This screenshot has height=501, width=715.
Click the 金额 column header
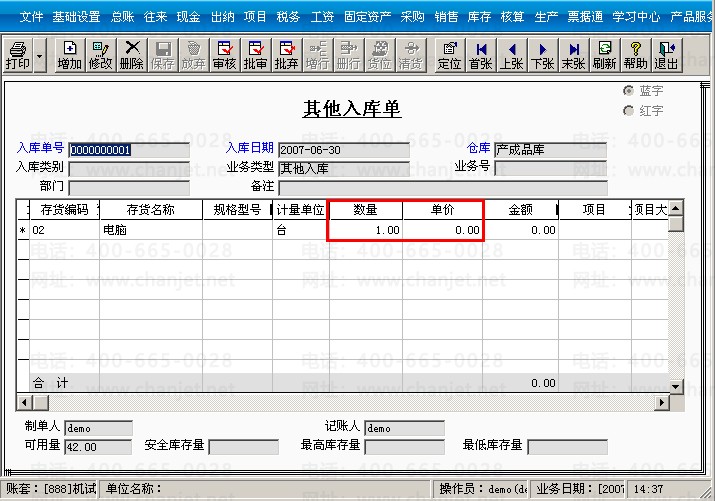click(520, 210)
